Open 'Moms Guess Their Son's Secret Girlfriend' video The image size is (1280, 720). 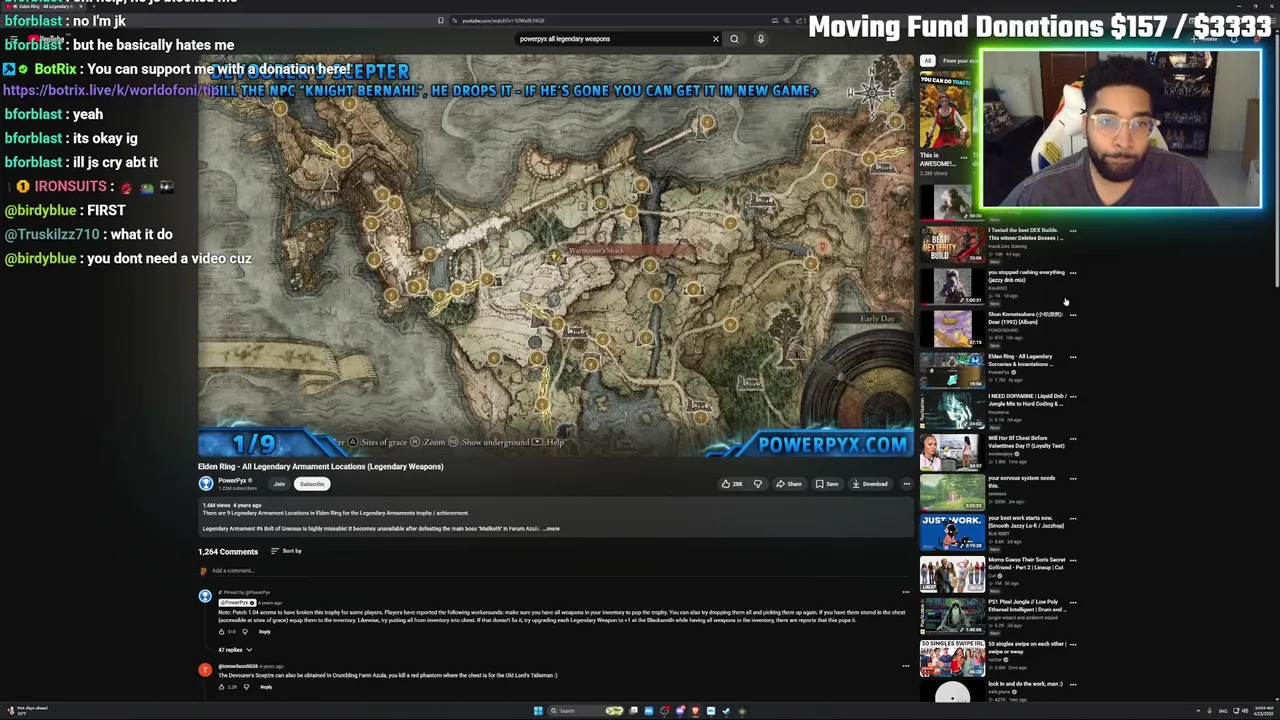click(x=952, y=575)
